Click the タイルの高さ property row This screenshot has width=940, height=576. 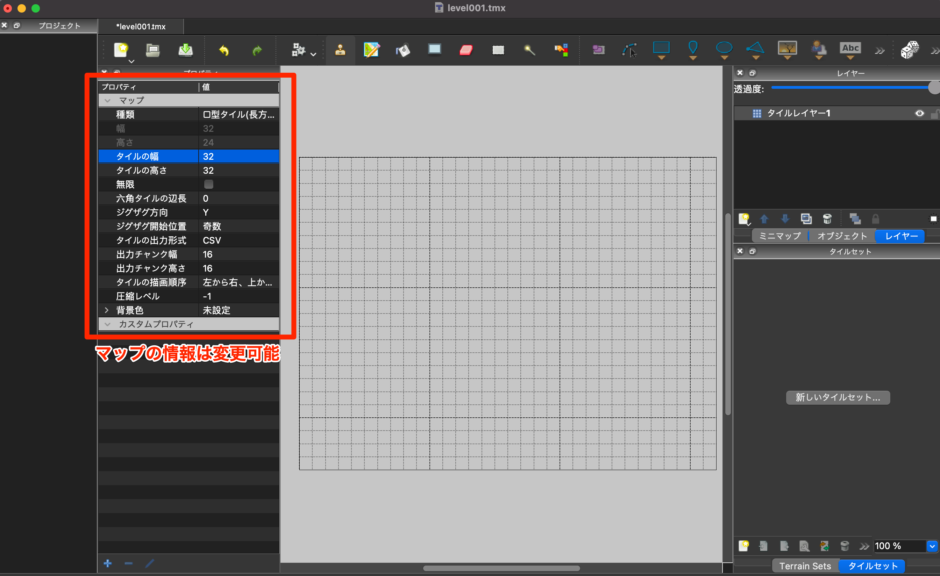(x=189, y=171)
